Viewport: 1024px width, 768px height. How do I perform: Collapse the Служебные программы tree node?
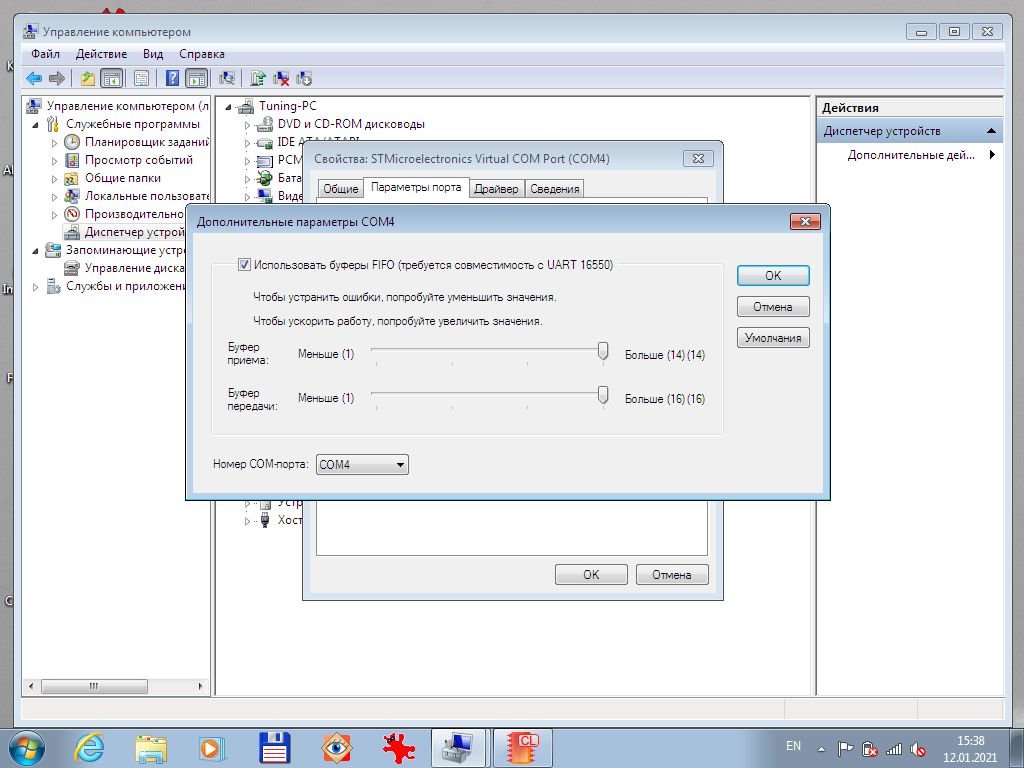coord(37,125)
